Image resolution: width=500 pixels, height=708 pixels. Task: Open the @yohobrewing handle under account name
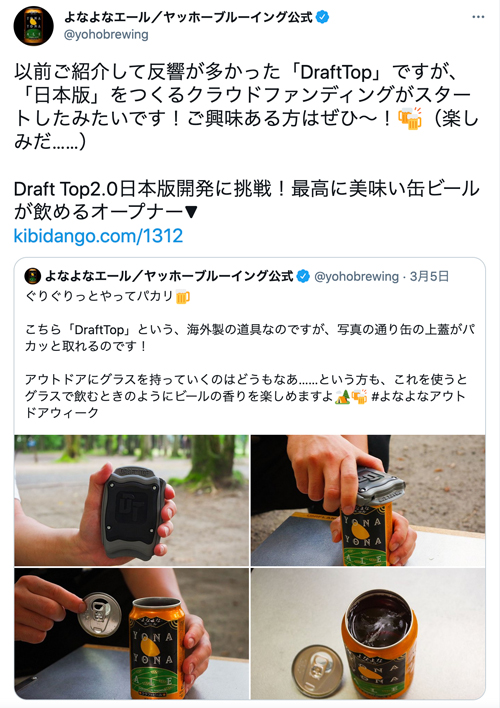tap(106, 35)
